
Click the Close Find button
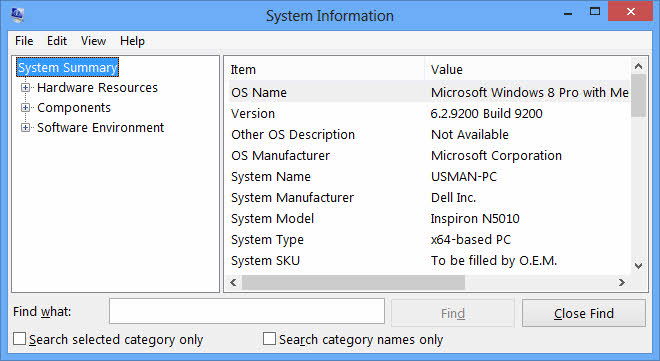pyautogui.click(x=583, y=313)
